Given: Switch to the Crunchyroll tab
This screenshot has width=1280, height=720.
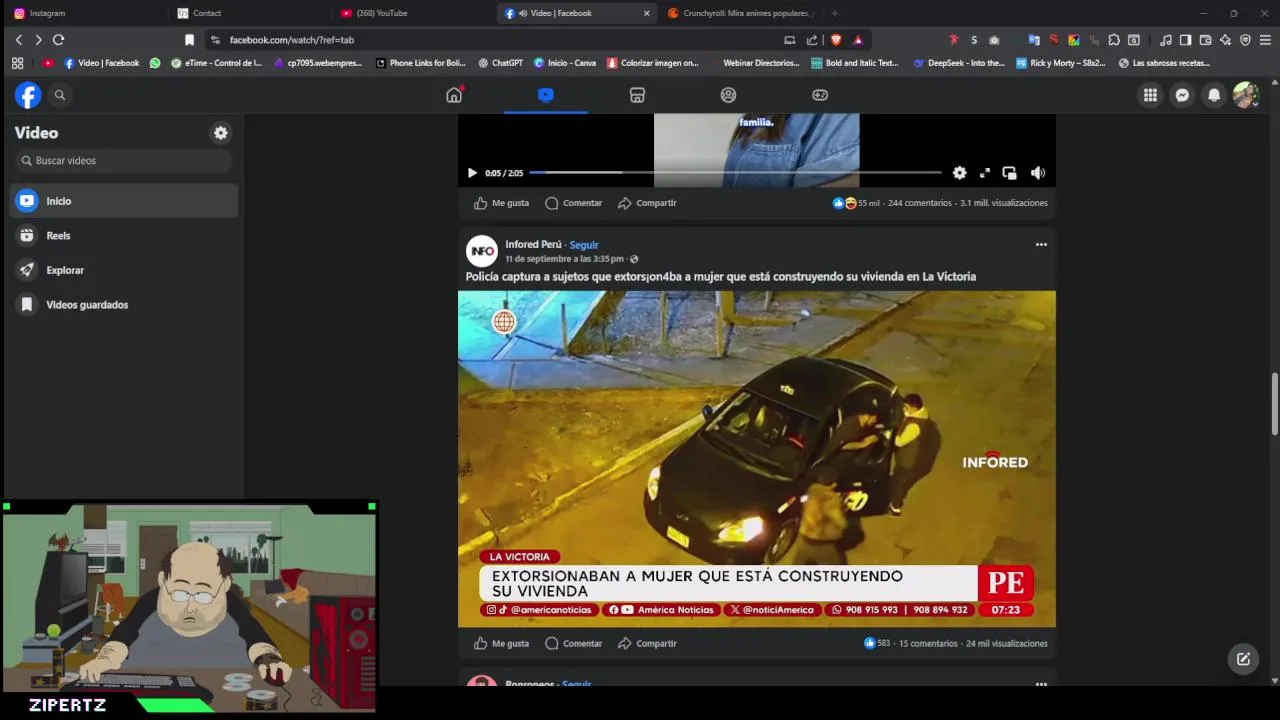Looking at the screenshot, I should [x=740, y=13].
